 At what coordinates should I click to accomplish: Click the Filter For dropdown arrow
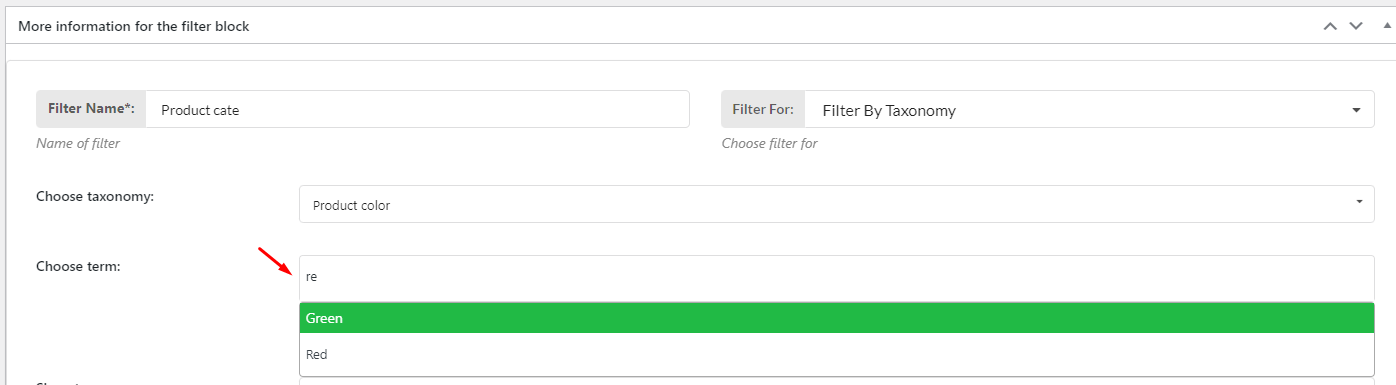[1356, 110]
